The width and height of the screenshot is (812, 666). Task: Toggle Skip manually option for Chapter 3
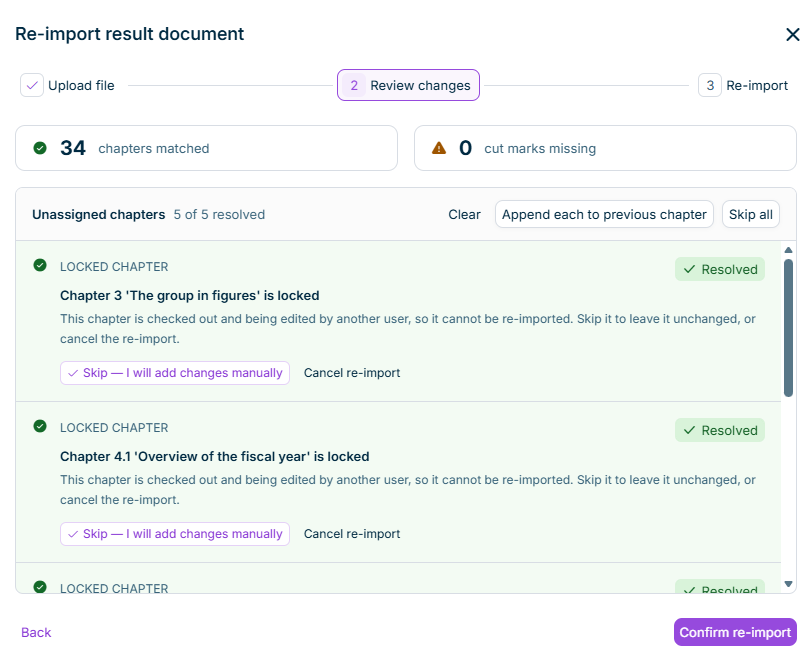coord(175,373)
